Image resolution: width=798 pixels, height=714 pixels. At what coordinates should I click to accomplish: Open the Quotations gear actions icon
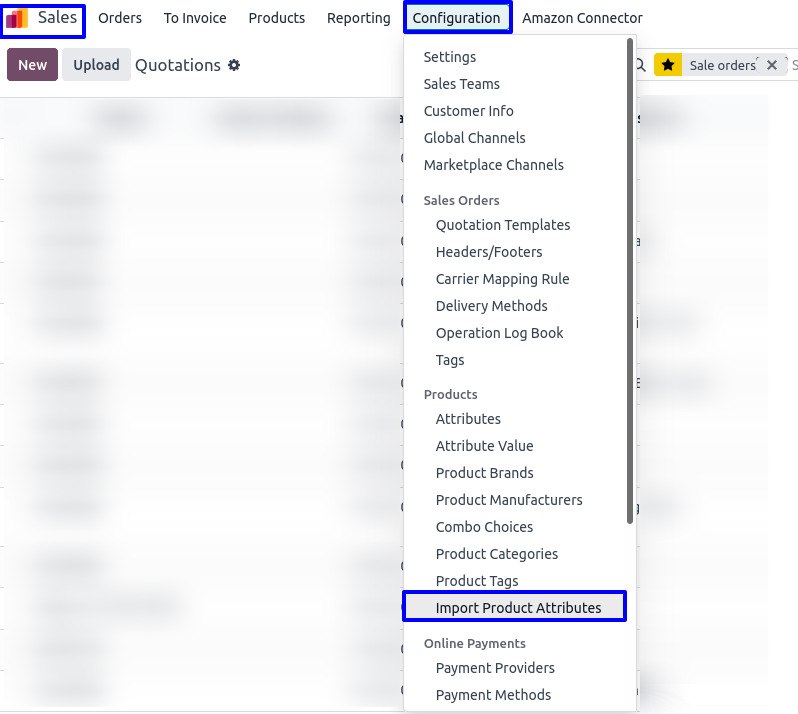tap(234, 65)
